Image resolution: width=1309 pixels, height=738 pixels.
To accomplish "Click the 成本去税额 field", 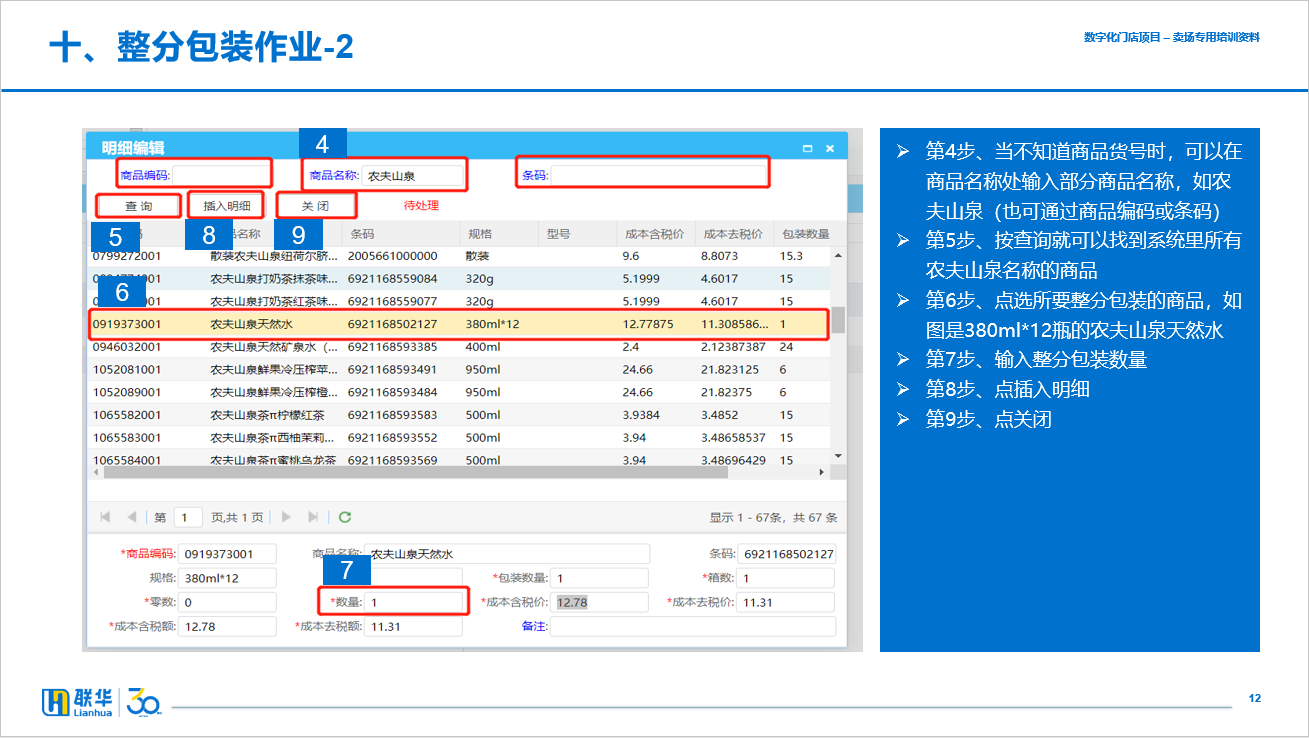I will (414, 627).
